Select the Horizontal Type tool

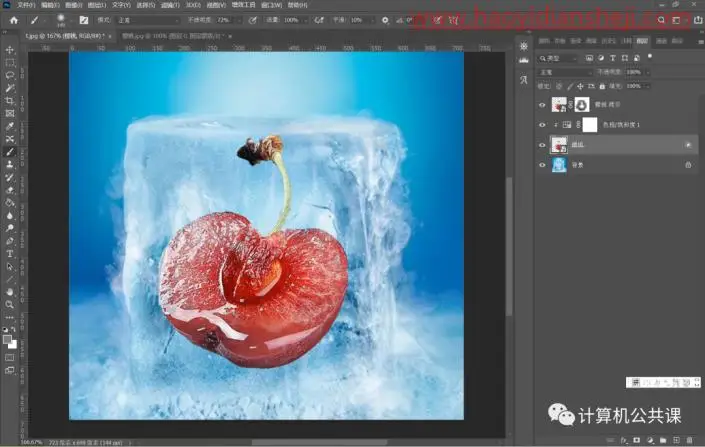(9, 254)
